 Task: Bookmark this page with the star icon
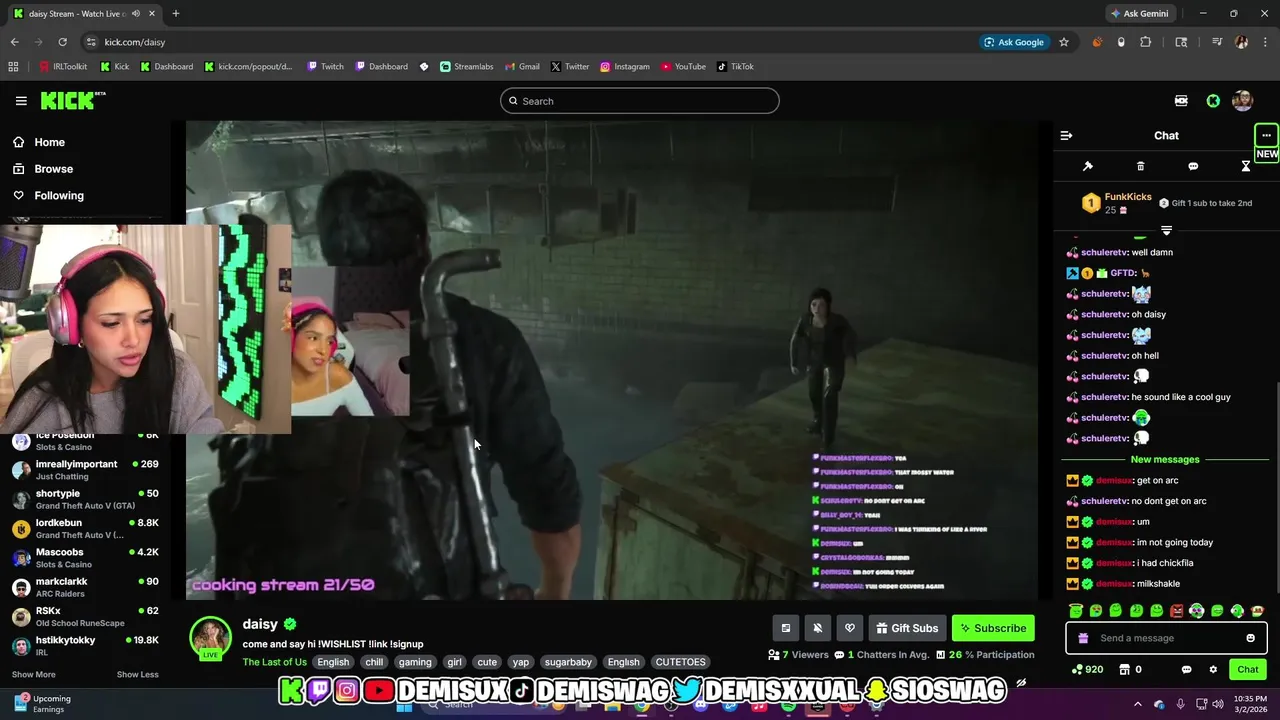coord(1064,42)
